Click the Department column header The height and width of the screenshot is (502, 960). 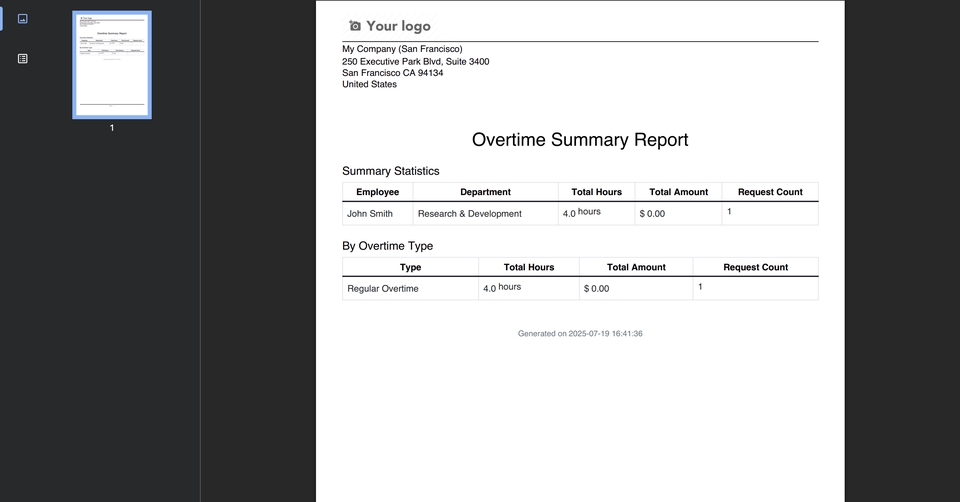point(485,192)
